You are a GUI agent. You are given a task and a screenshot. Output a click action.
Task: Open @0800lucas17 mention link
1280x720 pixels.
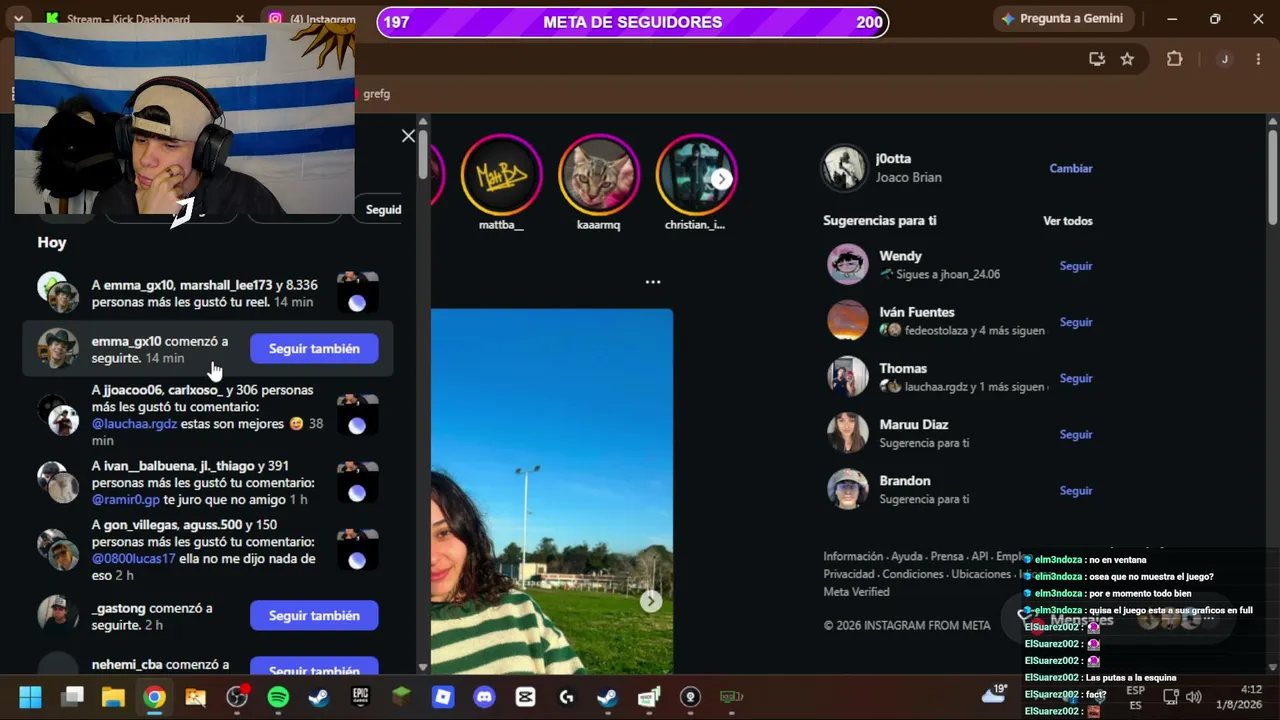(x=134, y=559)
